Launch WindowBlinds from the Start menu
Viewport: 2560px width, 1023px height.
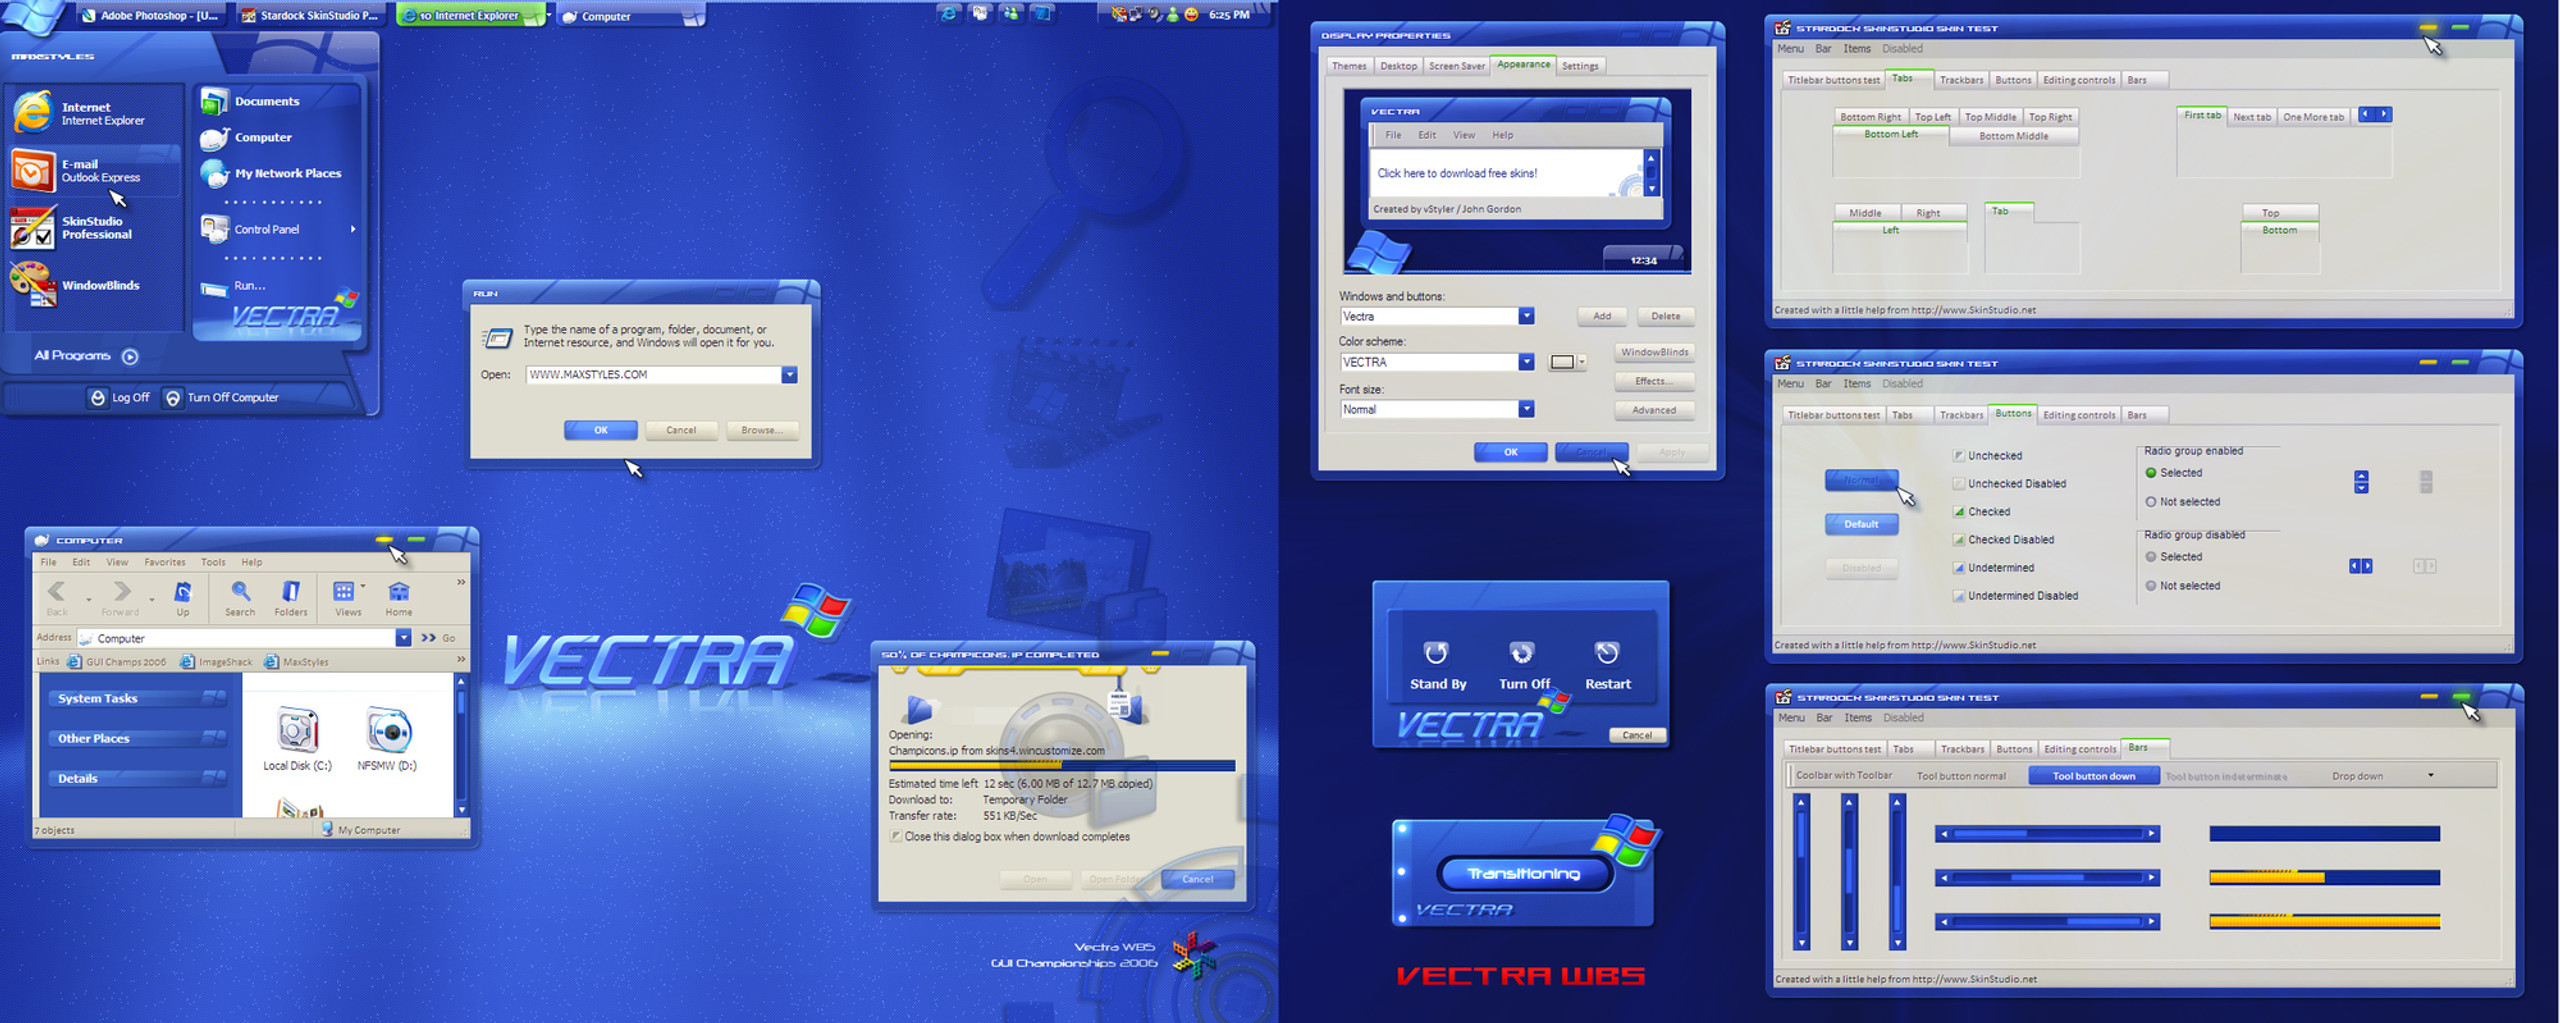[33, 285]
